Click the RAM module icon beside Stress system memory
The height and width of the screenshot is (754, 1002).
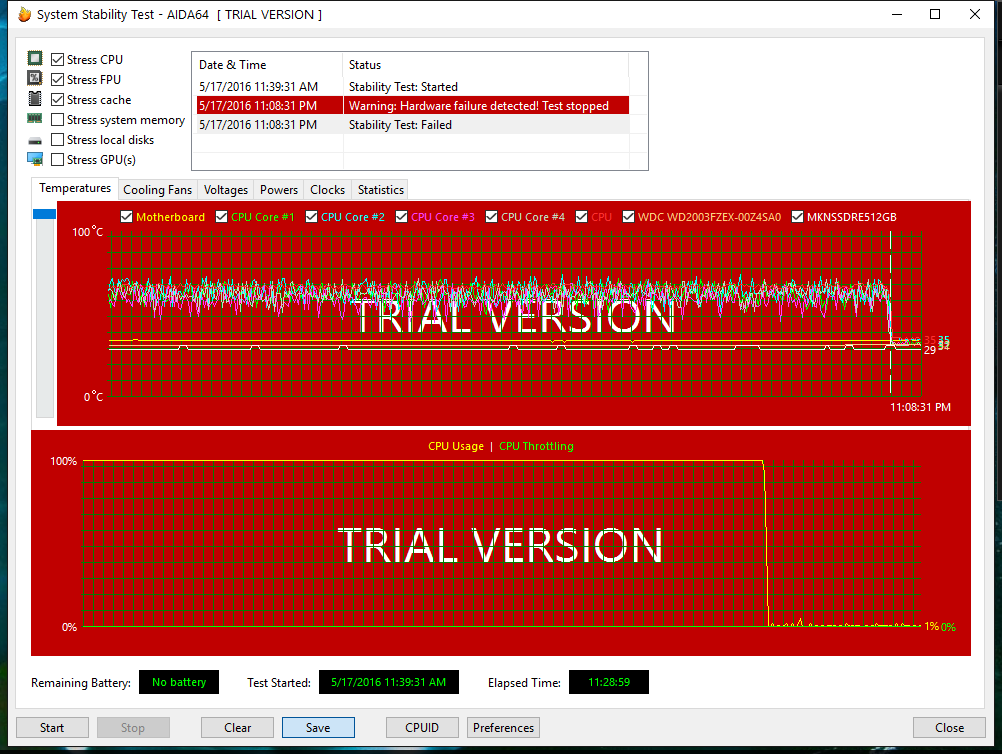click(35, 119)
